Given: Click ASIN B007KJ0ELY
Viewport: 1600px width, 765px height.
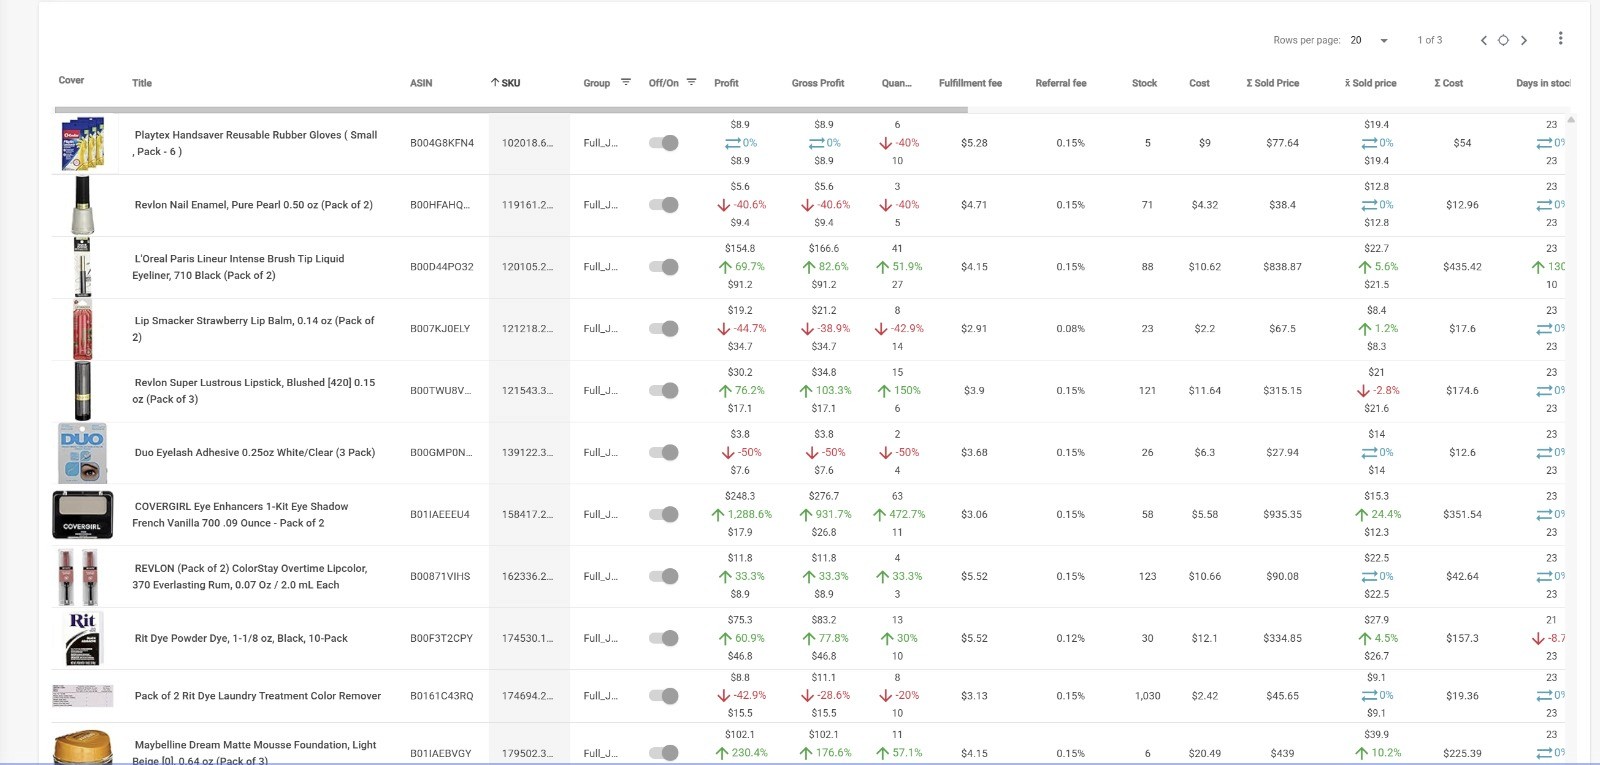Looking at the screenshot, I should pos(440,329).
